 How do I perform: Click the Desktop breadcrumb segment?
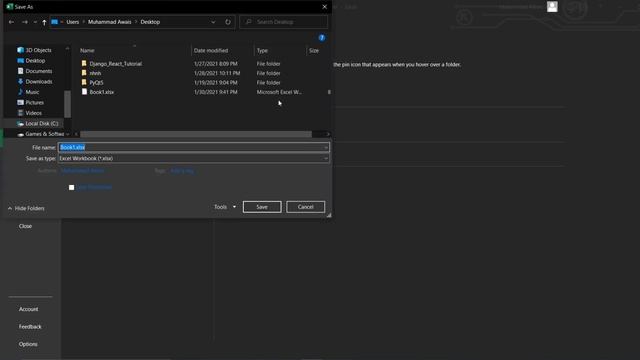(x=150, y=22)
